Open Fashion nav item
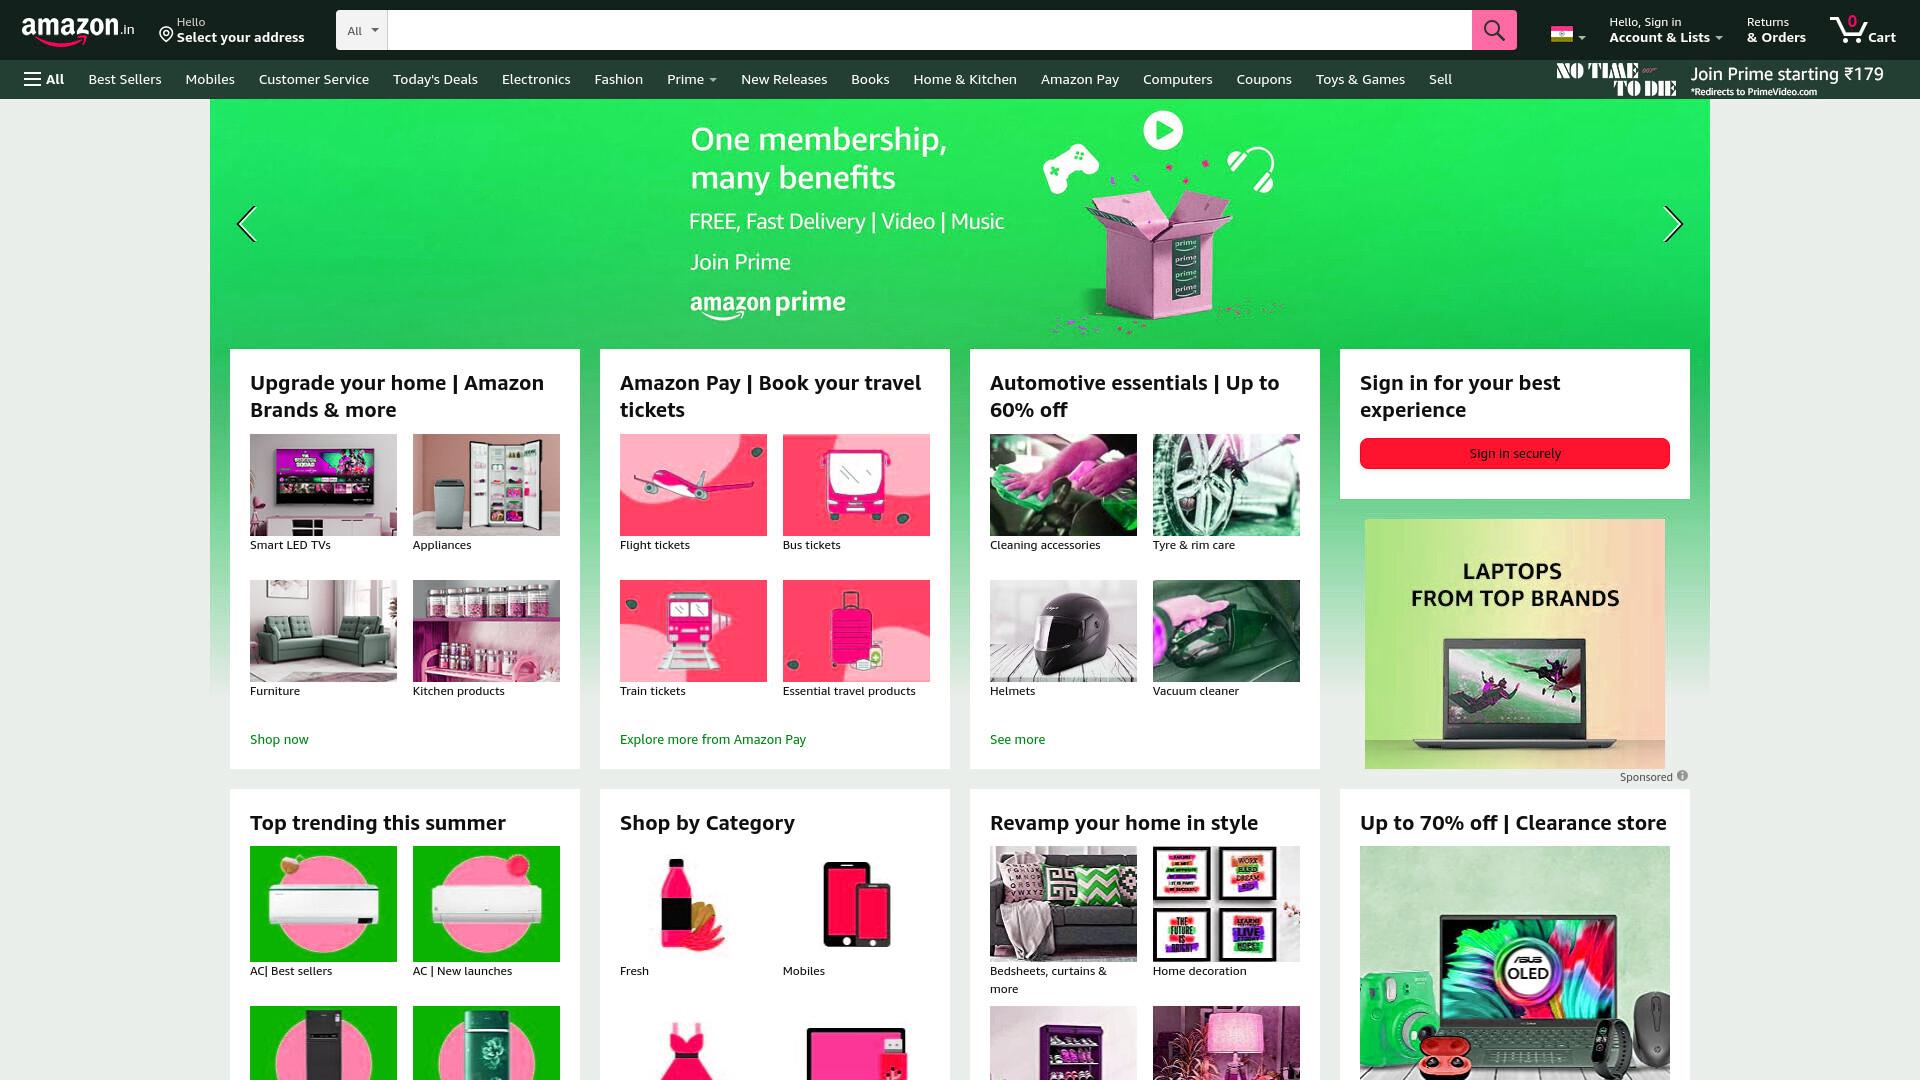1920x1080 pixels. (x=618, y=79)
